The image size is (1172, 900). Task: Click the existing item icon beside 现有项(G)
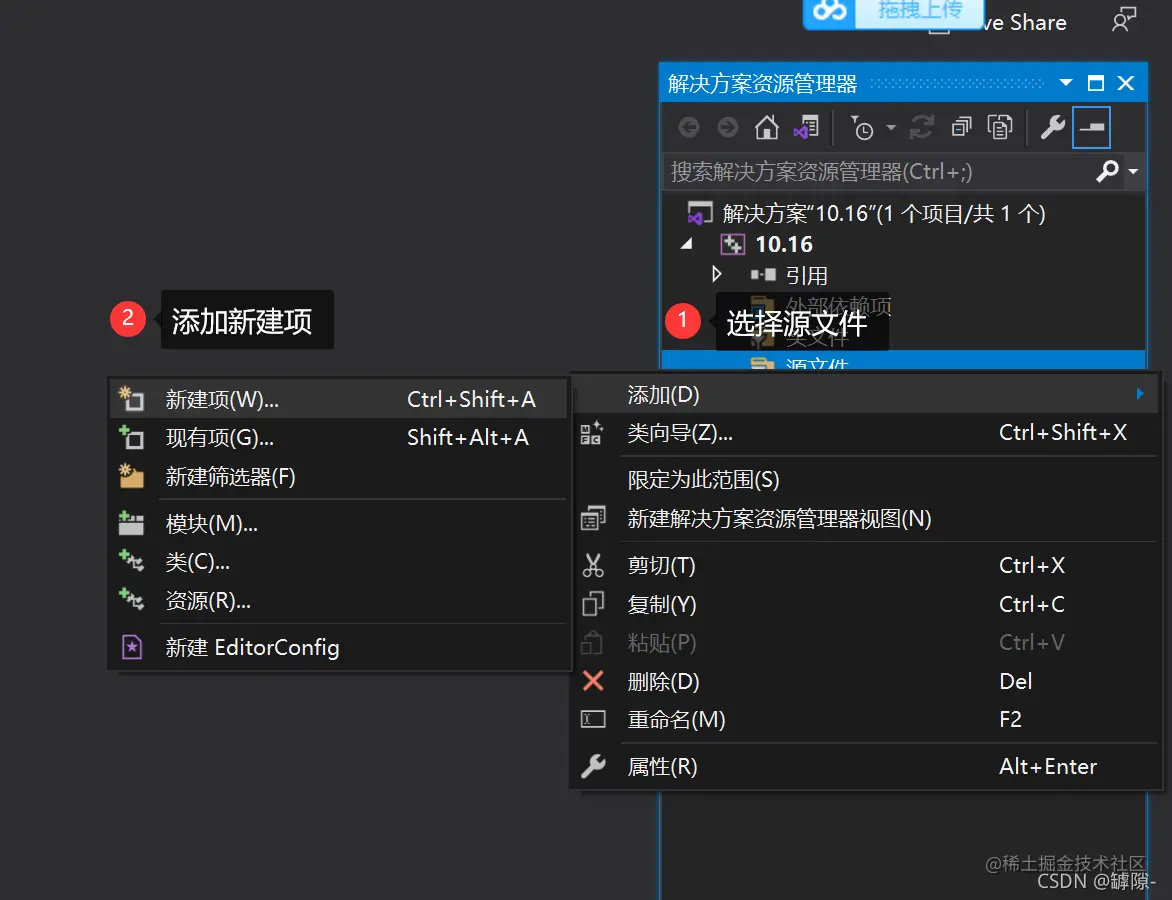click(x=132, y=437)
